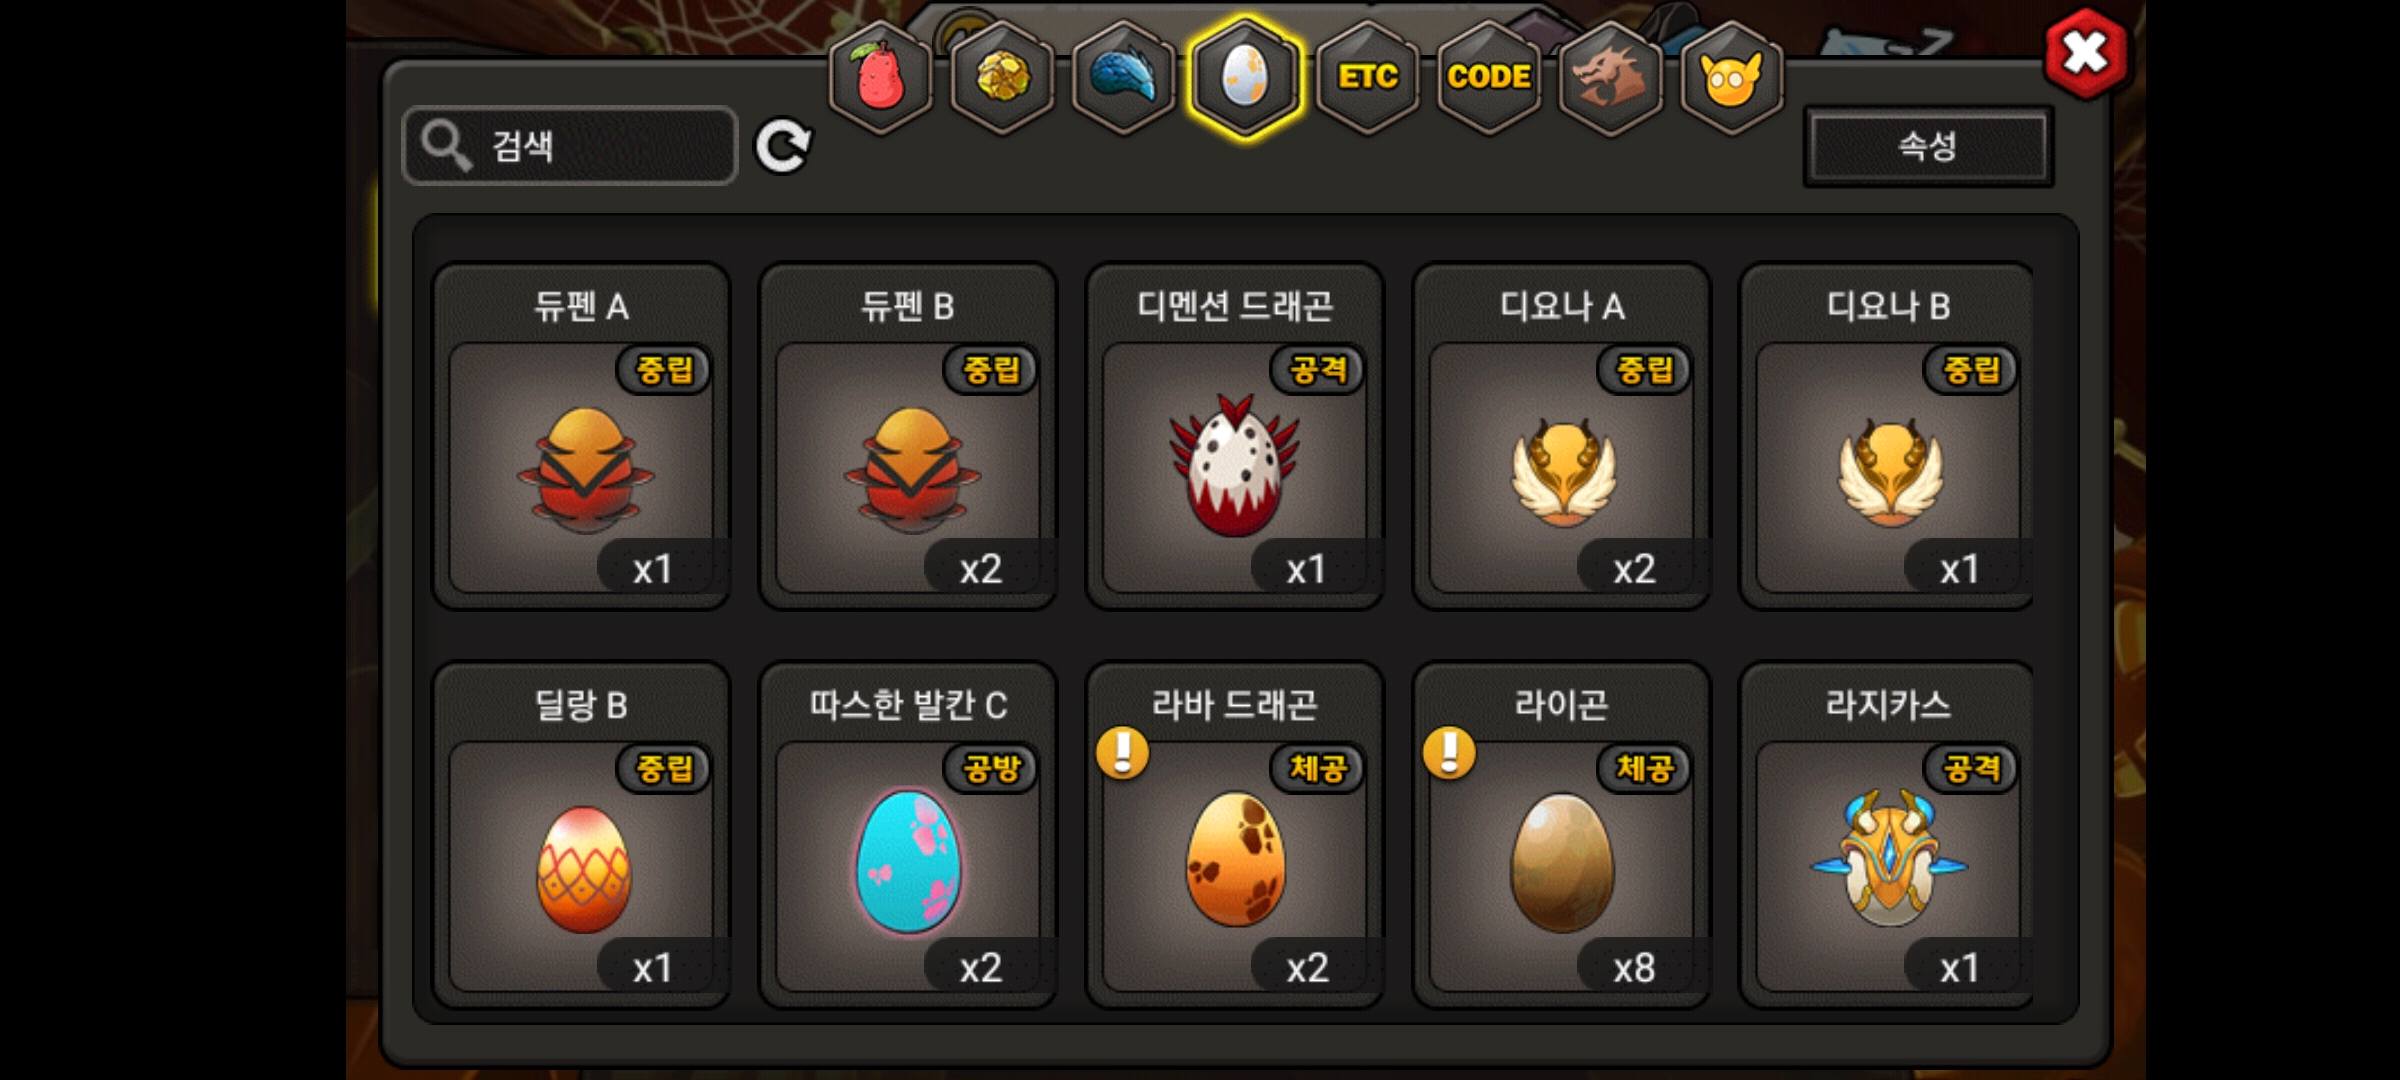Click the 검색 search field
This screenshot has width=2400, height=1080.
[570, 146]
